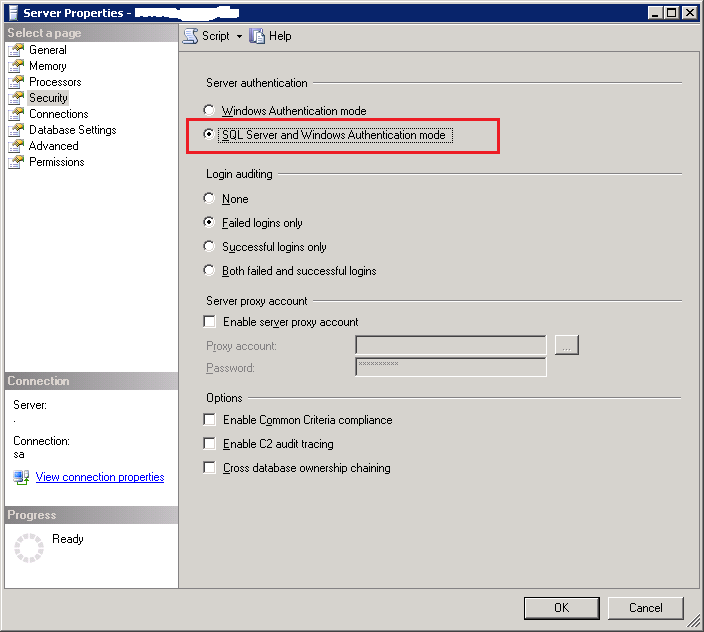The image size is (704, 632).
Task: Click the OK button
Action: click(x=561, y=608)
